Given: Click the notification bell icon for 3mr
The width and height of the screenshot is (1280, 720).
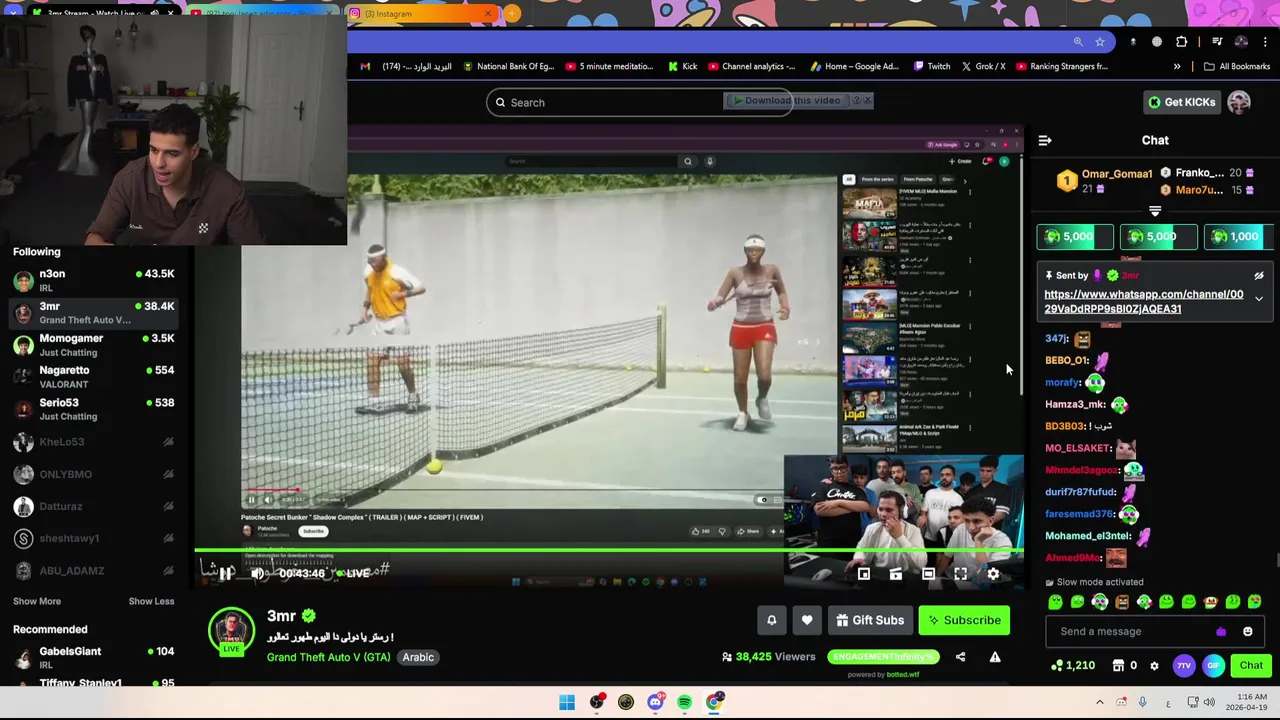Looking at the screenshot, I should pos(771,620).
